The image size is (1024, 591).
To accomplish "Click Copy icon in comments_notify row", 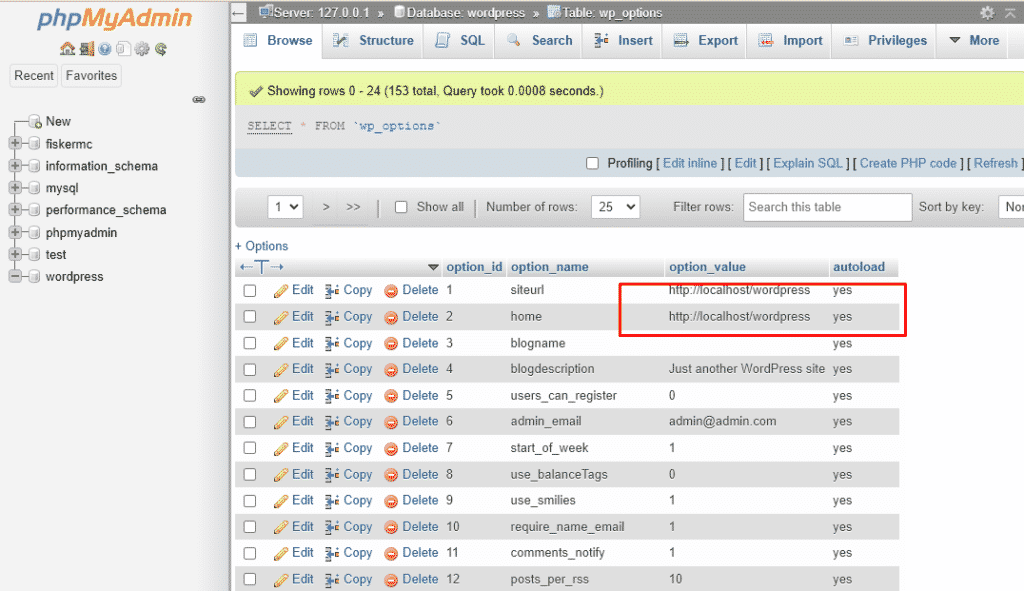I will point(332,553).
